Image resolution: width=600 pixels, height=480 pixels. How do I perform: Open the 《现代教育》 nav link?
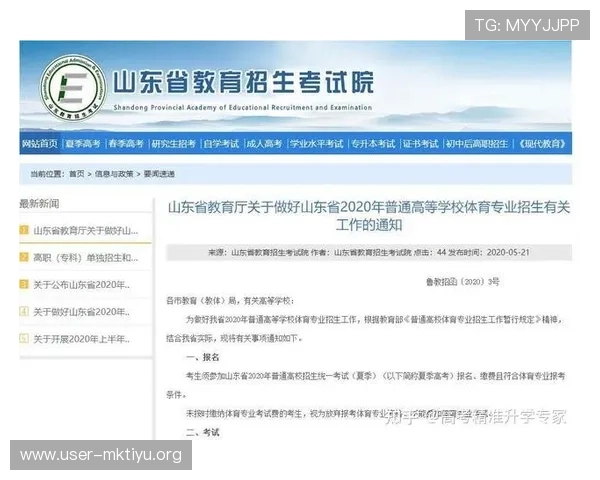(541, 144)
